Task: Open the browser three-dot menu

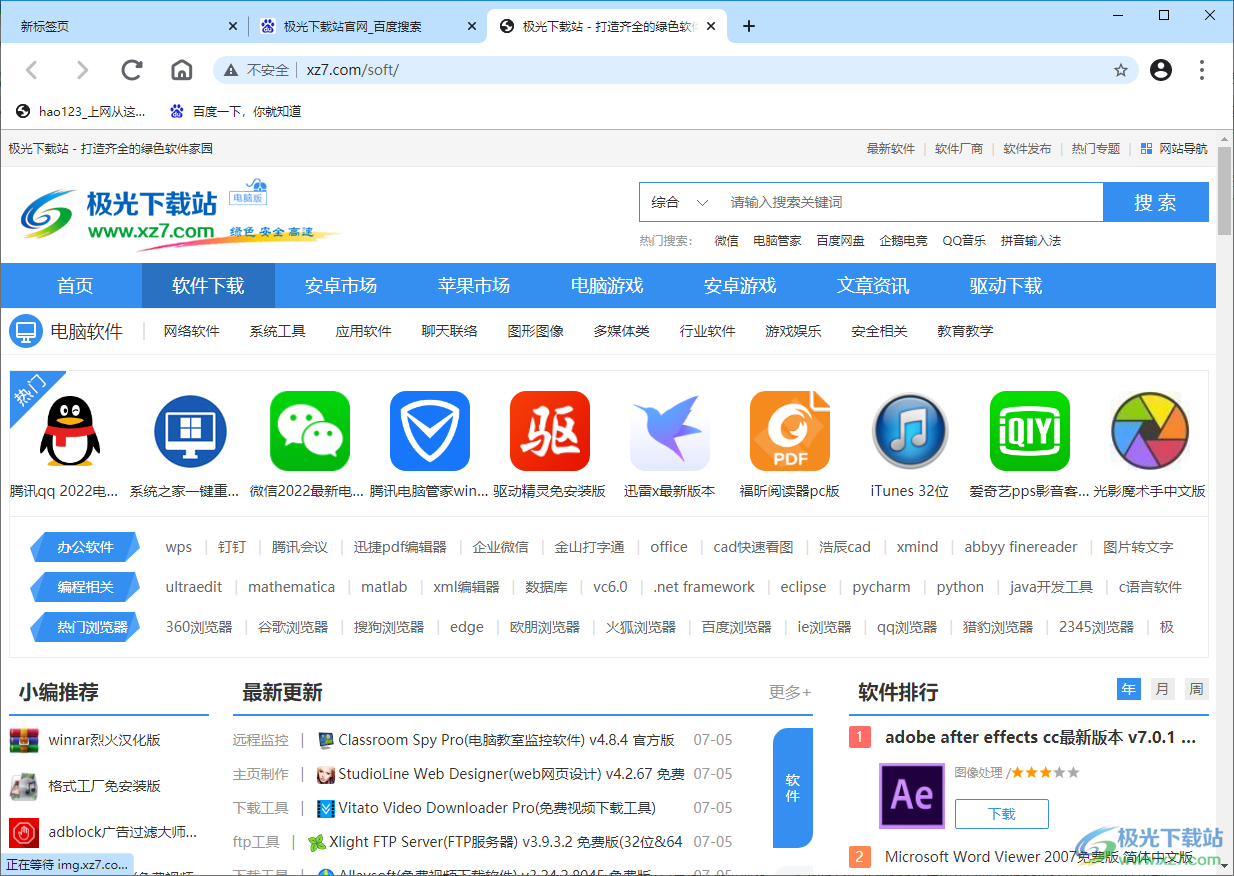Action: click(x=1201, y=70)
